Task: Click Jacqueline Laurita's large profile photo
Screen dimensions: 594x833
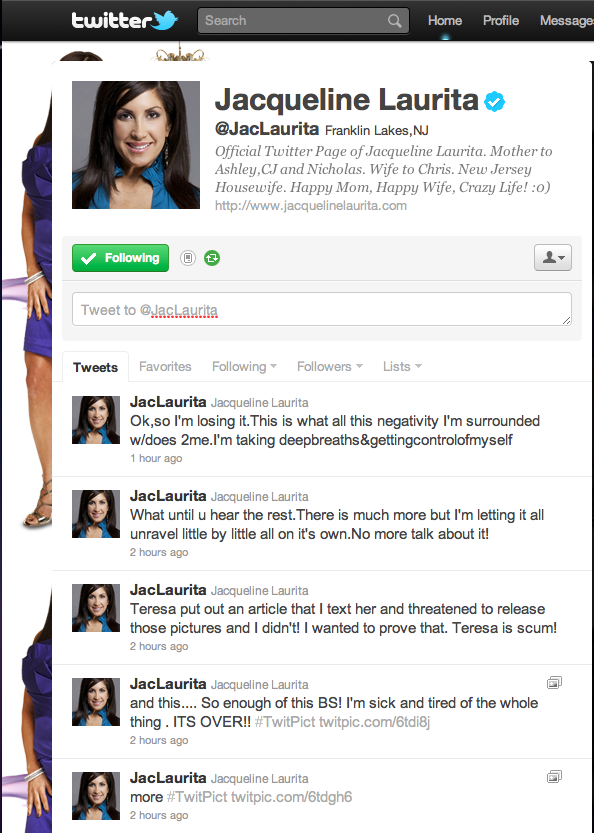Action: click(136, 144)
